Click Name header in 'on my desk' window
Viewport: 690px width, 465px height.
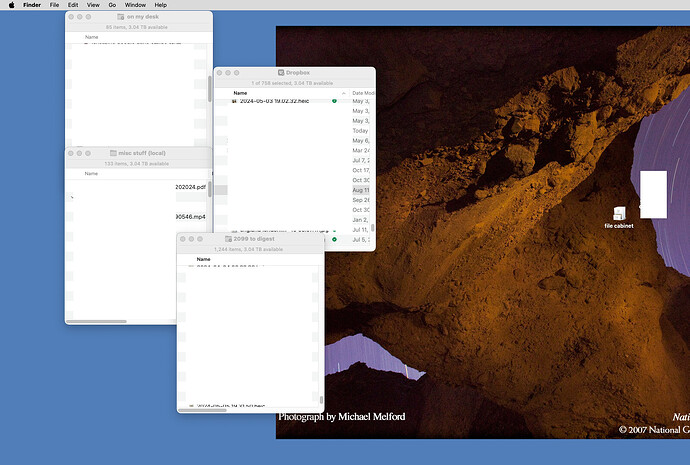[x=92, y=37]
